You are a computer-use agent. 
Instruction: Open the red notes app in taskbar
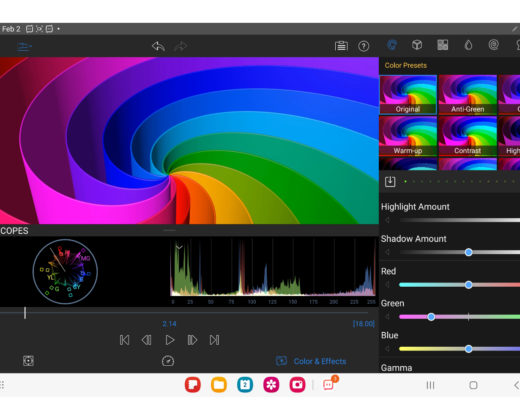click(x=193, y=385)
